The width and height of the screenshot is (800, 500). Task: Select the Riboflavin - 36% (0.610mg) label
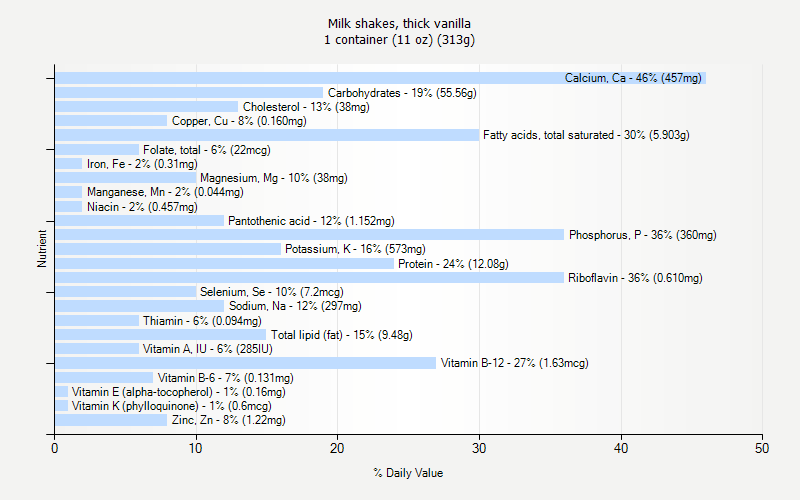[x=635, y=278]
